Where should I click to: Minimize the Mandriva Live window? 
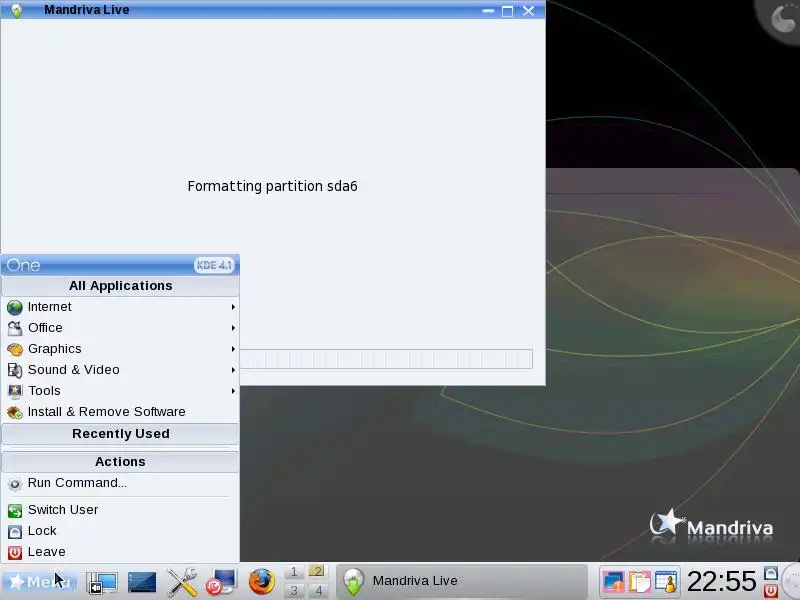pyautogui.click(x=488, y=10)
